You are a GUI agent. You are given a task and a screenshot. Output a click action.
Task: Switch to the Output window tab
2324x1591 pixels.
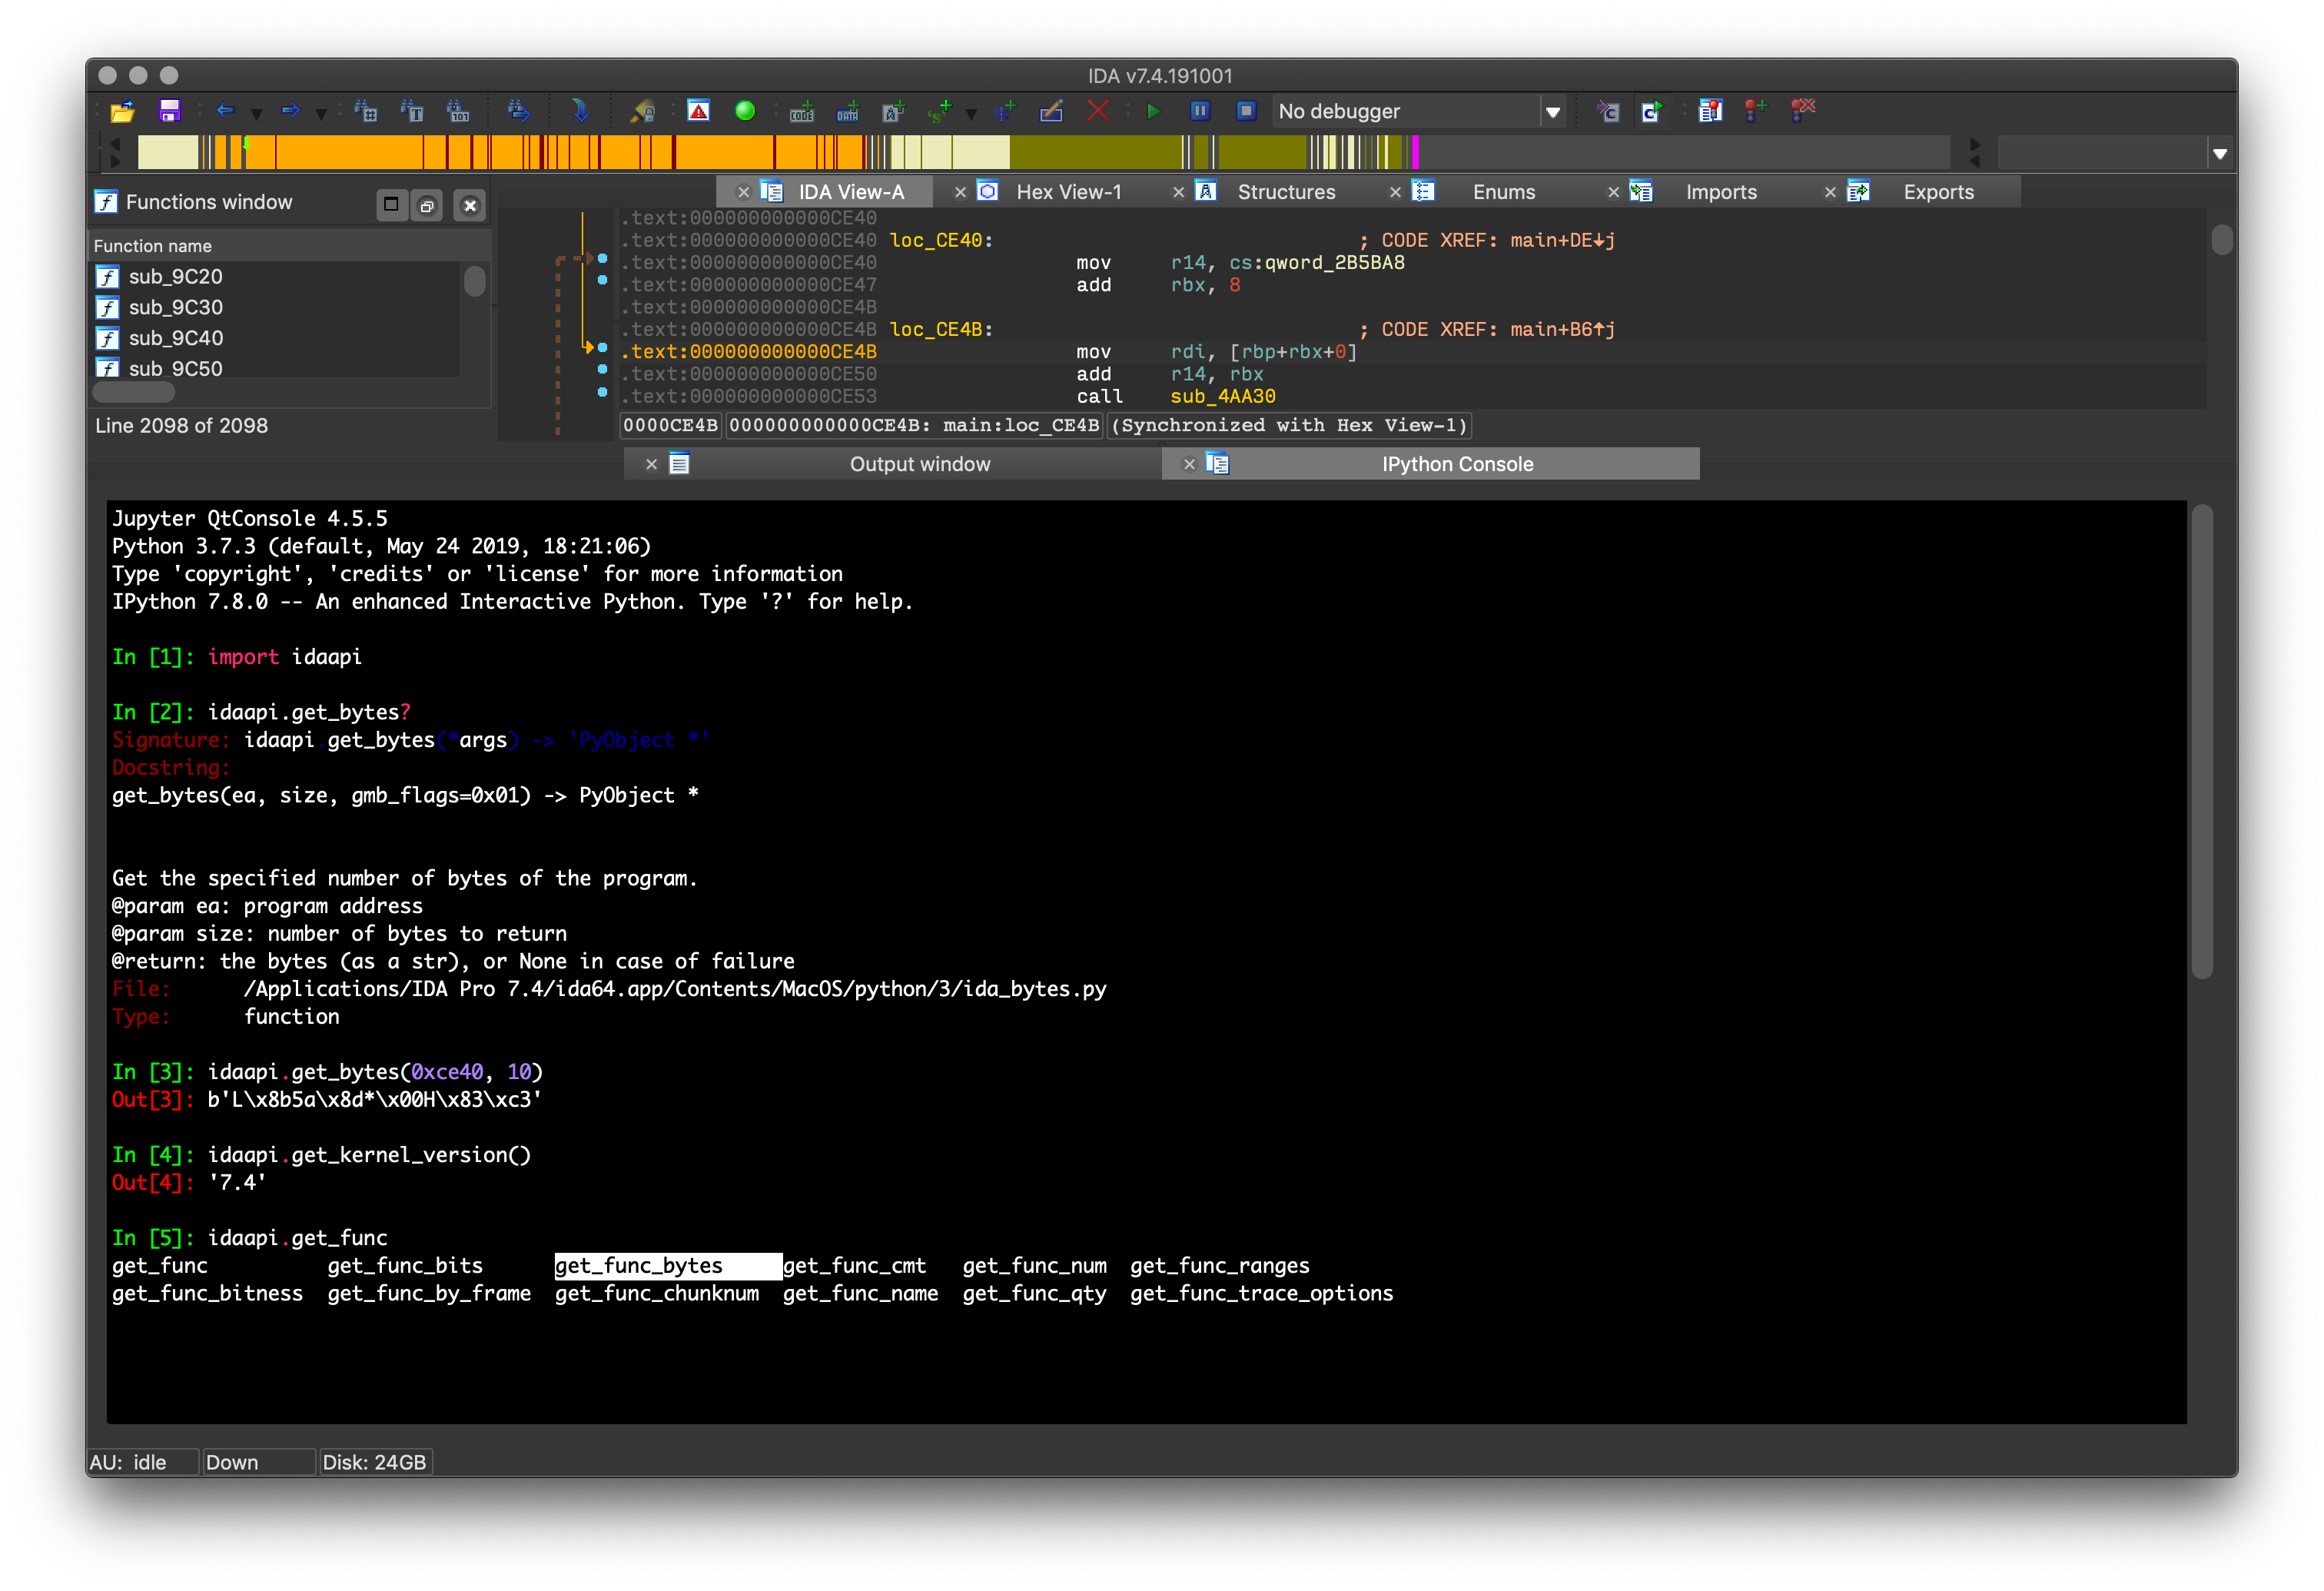[x=919, y=464]
